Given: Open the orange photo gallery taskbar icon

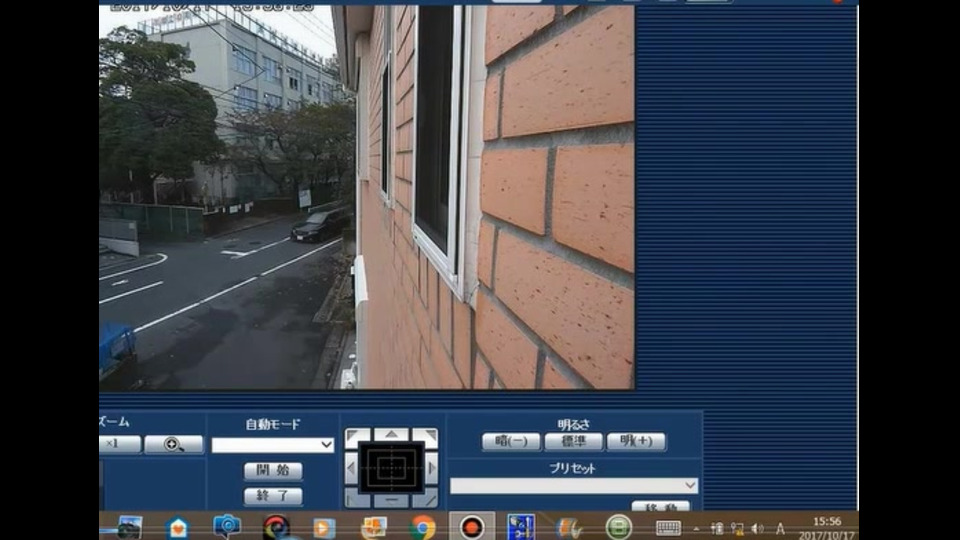Looking at the screenshot, I should pos(373,527).
